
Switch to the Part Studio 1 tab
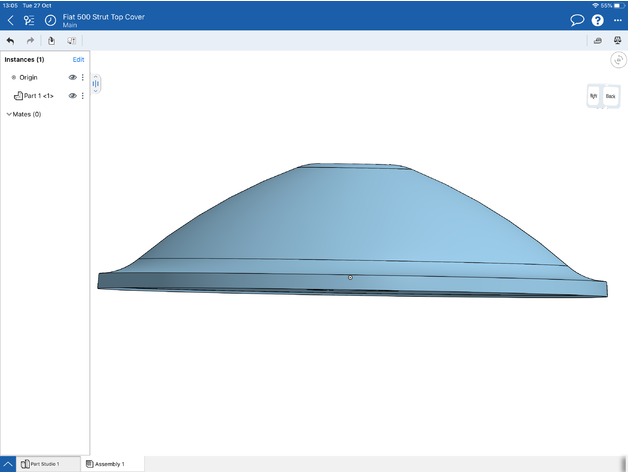pos(48,464)
